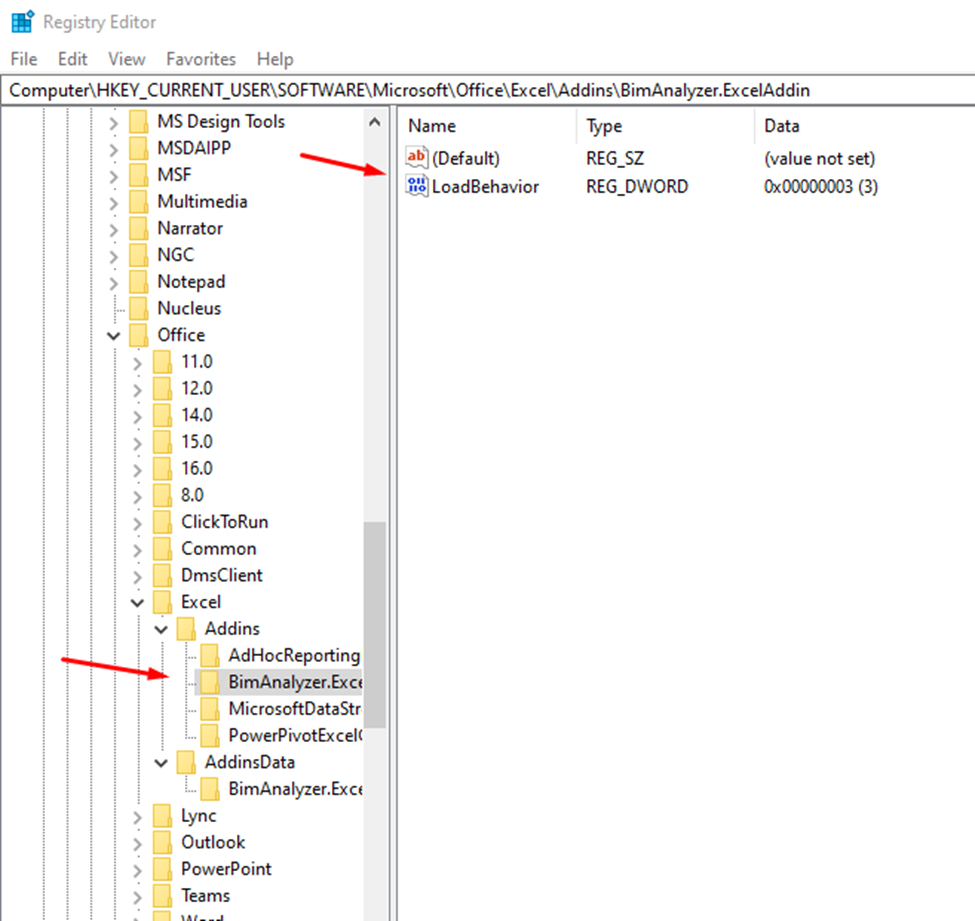975x921 pixels.
Task: Select the PowerPivotExcel folder icon
Action: tap(210, 737)
